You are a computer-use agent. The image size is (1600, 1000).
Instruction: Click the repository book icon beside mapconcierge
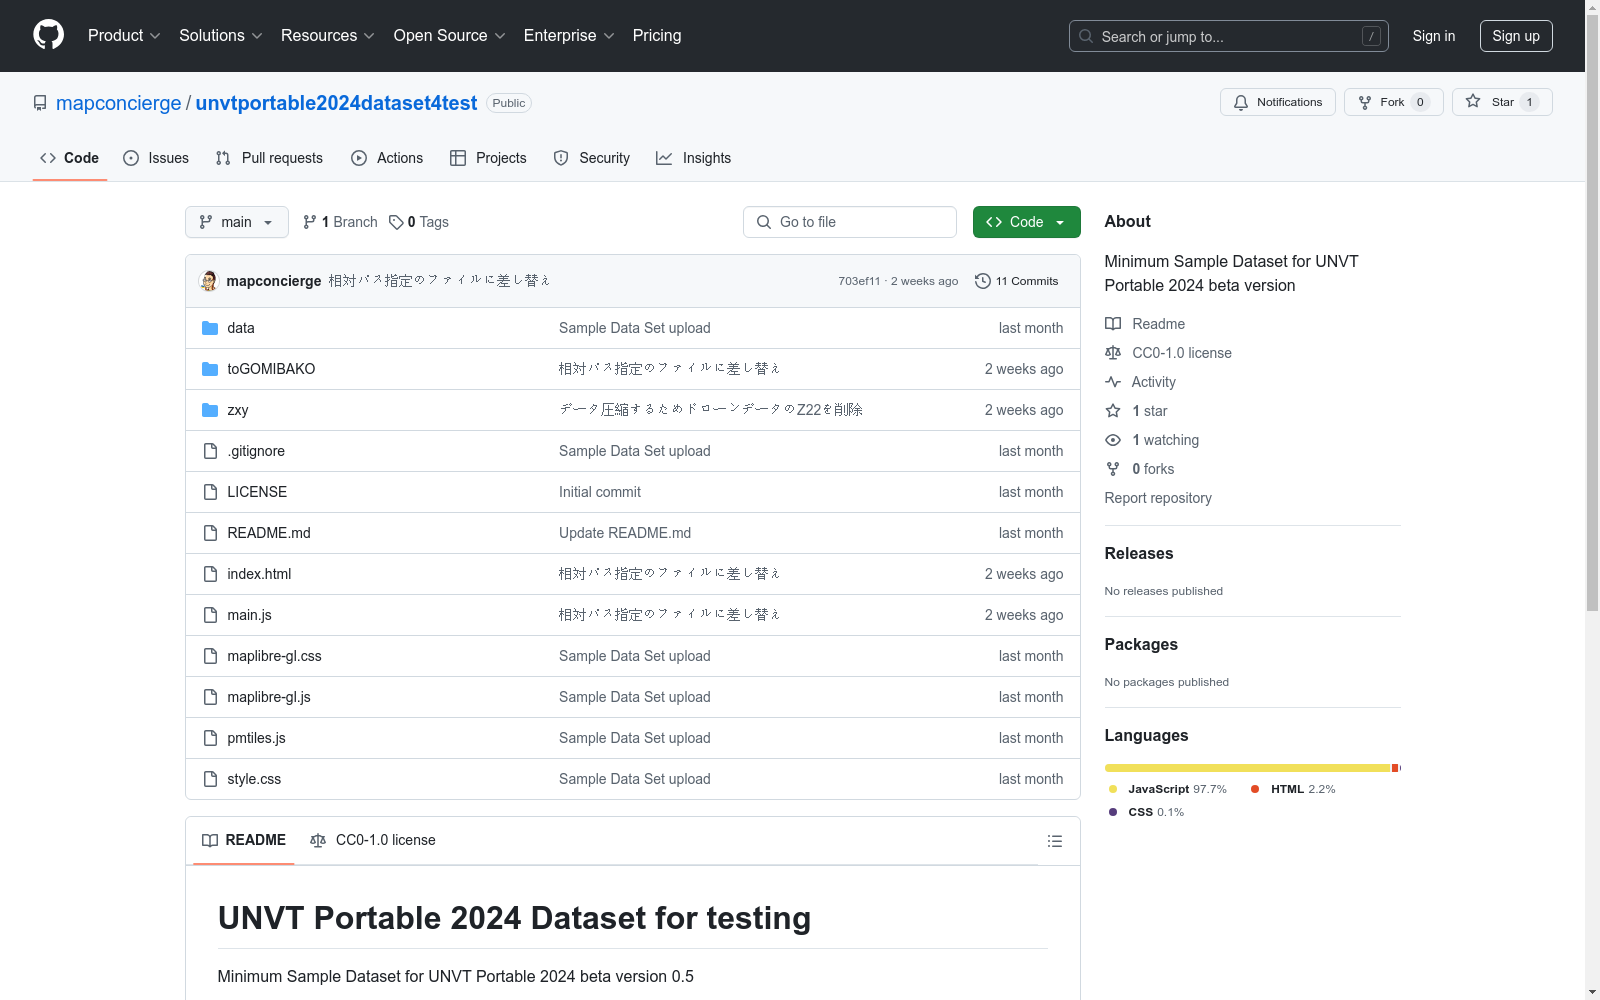coord(40,103)
